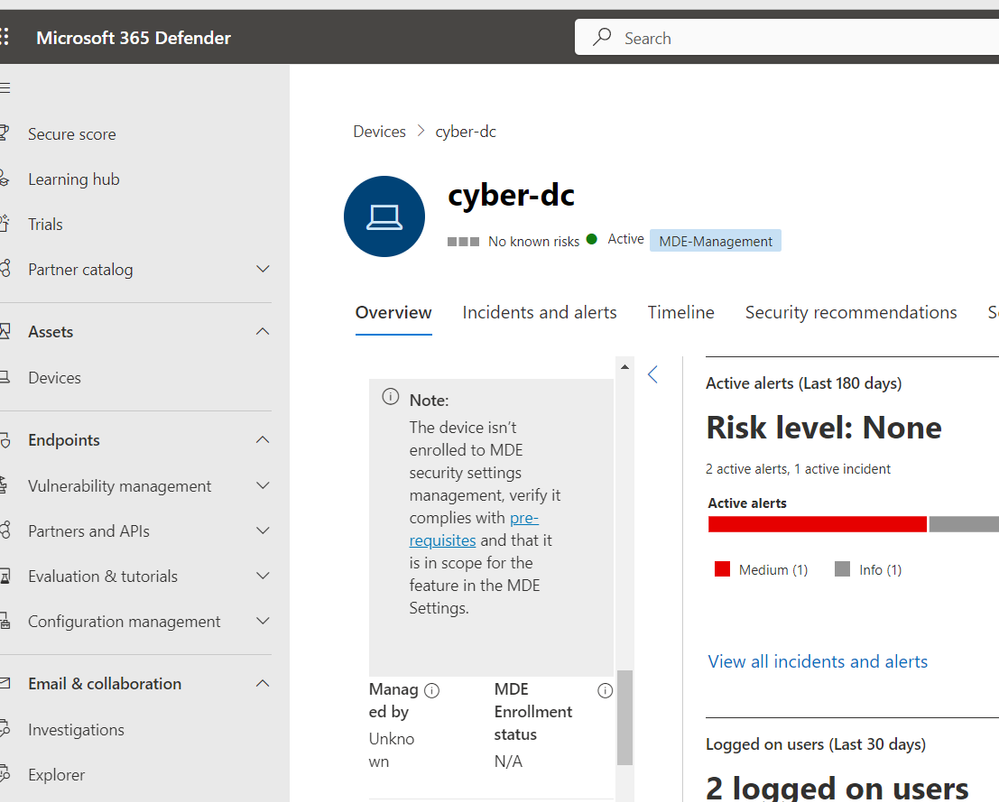
Task: Collapse Email & collaboration chevron
Action: click(262, 684)
